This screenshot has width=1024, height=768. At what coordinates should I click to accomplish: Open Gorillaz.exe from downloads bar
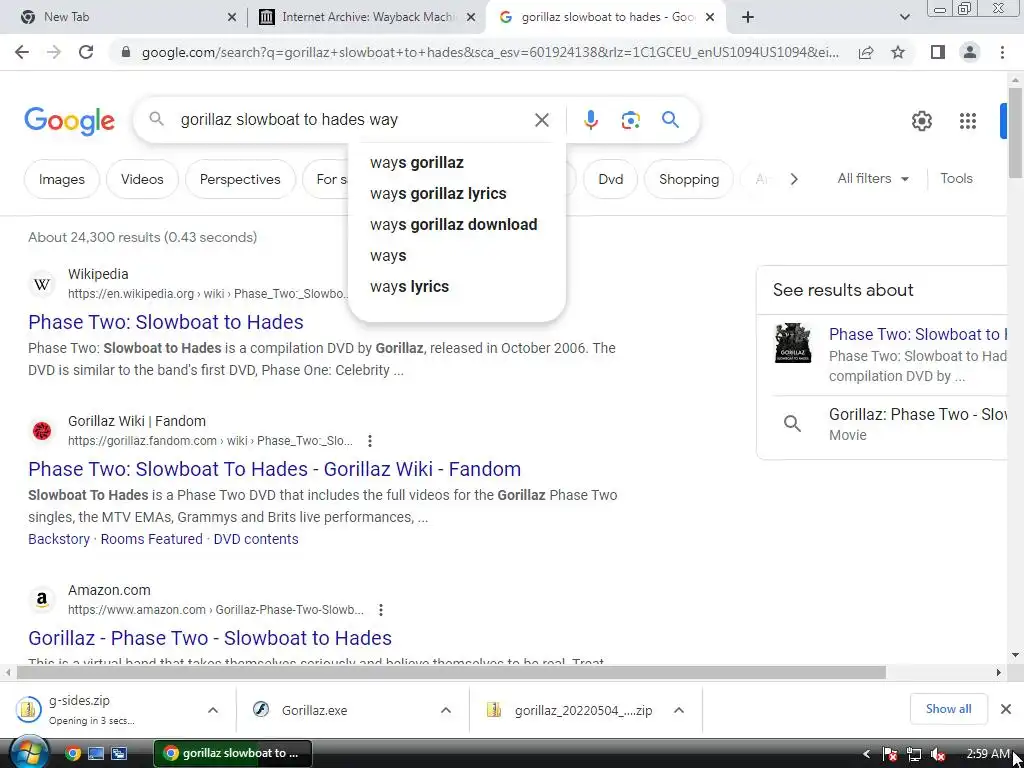[314, 710]
